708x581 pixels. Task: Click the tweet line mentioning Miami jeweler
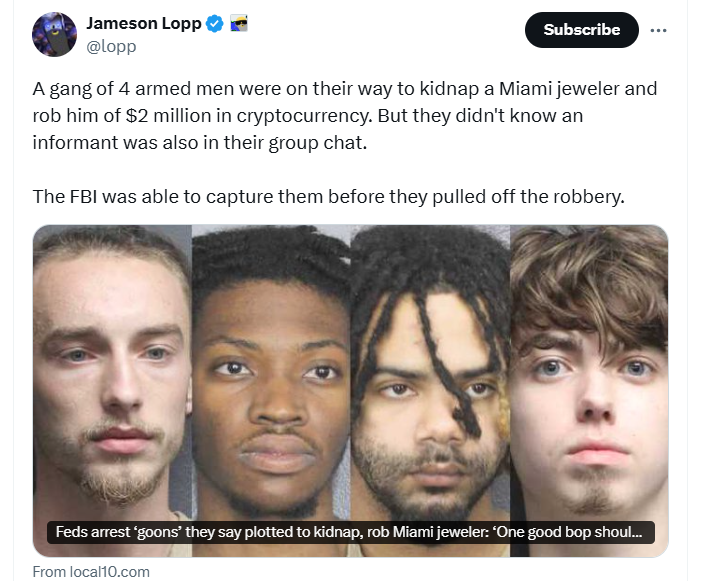point(345,88)
